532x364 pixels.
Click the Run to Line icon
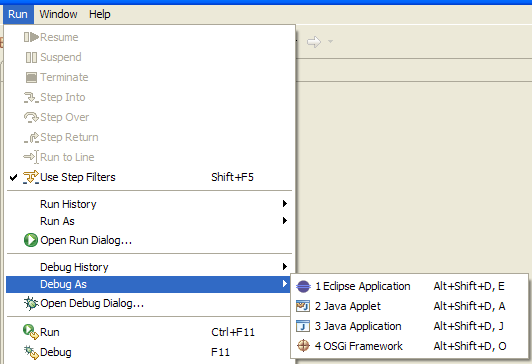[31, 157]
